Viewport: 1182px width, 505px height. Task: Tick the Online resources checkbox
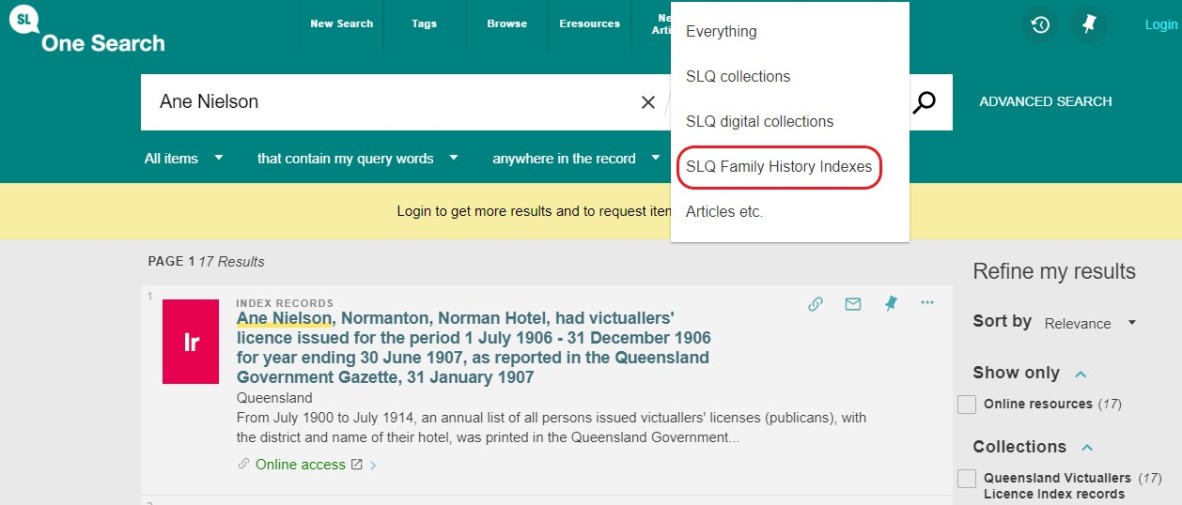966,404
